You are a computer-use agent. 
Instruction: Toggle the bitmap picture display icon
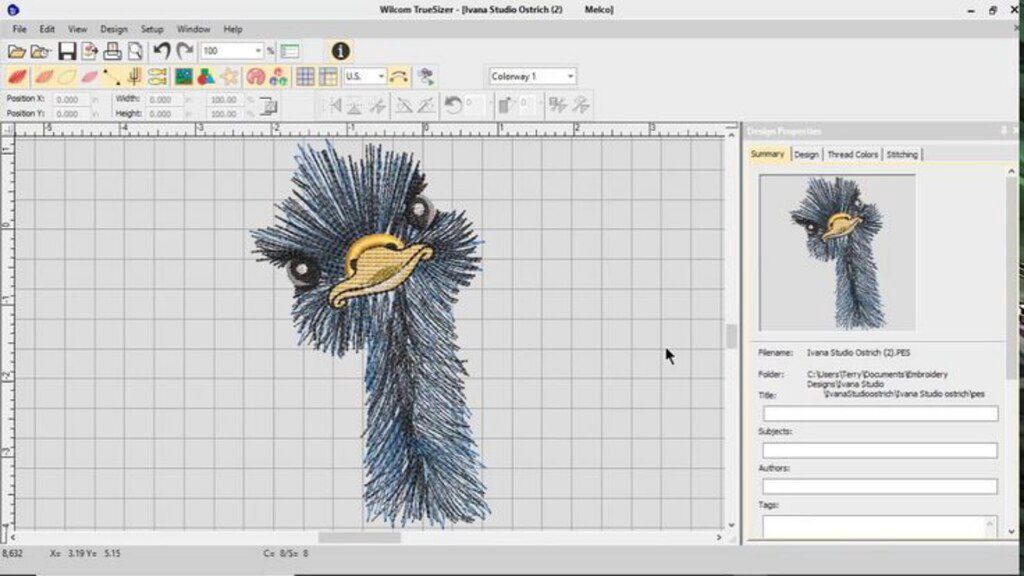[184, 76]
